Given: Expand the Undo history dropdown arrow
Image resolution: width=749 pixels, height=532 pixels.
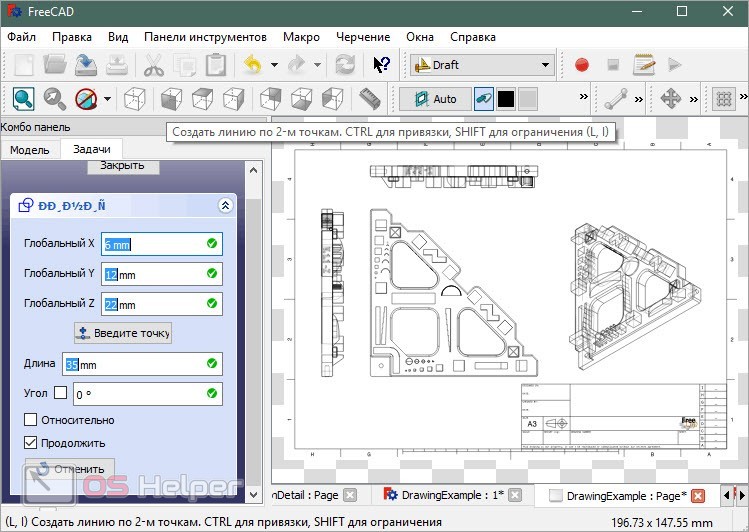Looking at the screenshot, I should tap(274, 65).
